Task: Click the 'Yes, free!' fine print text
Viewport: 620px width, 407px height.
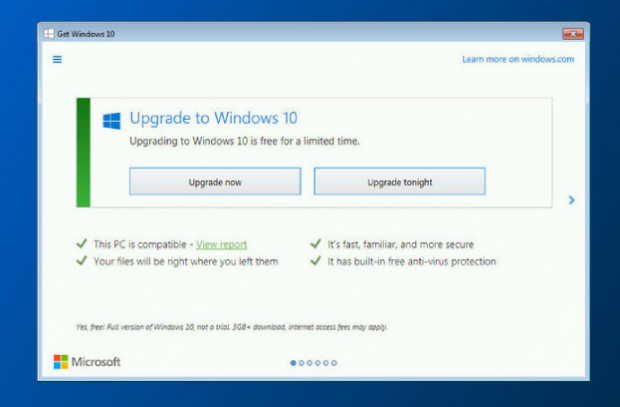Action: [232, 327]
